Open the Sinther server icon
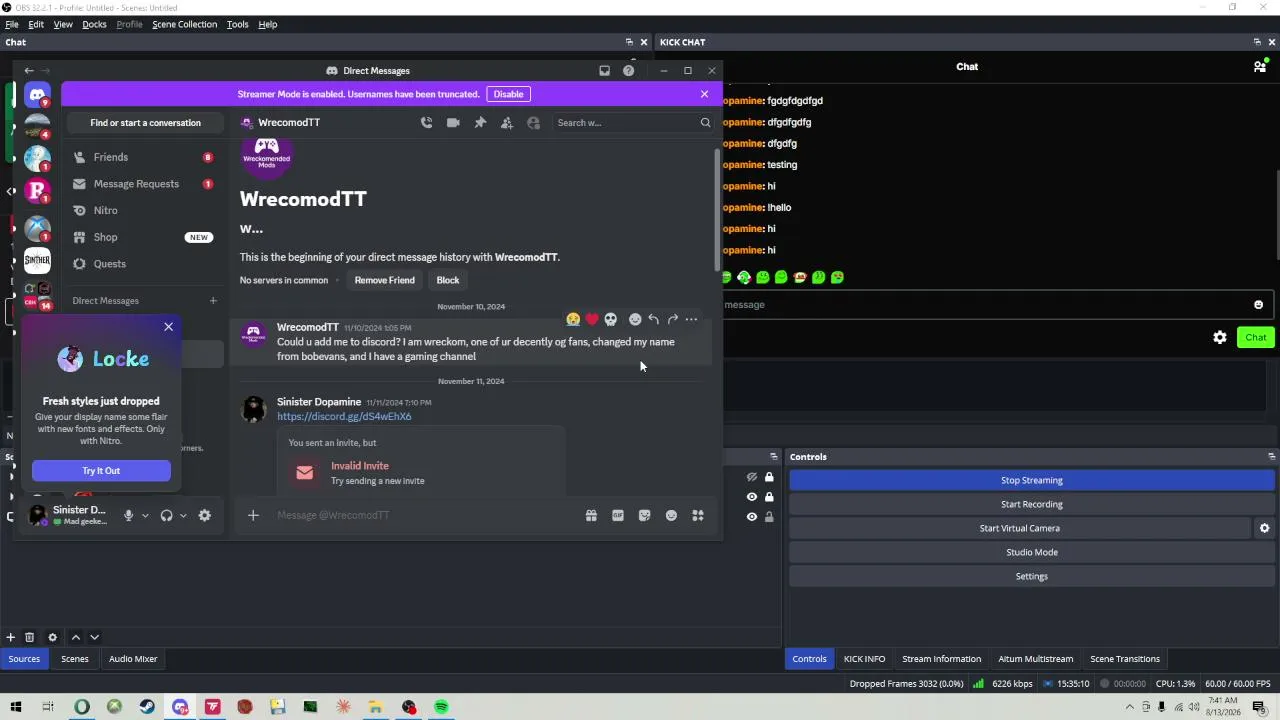1280x720 pixels. pyautogui.click(x=37, y=261)
